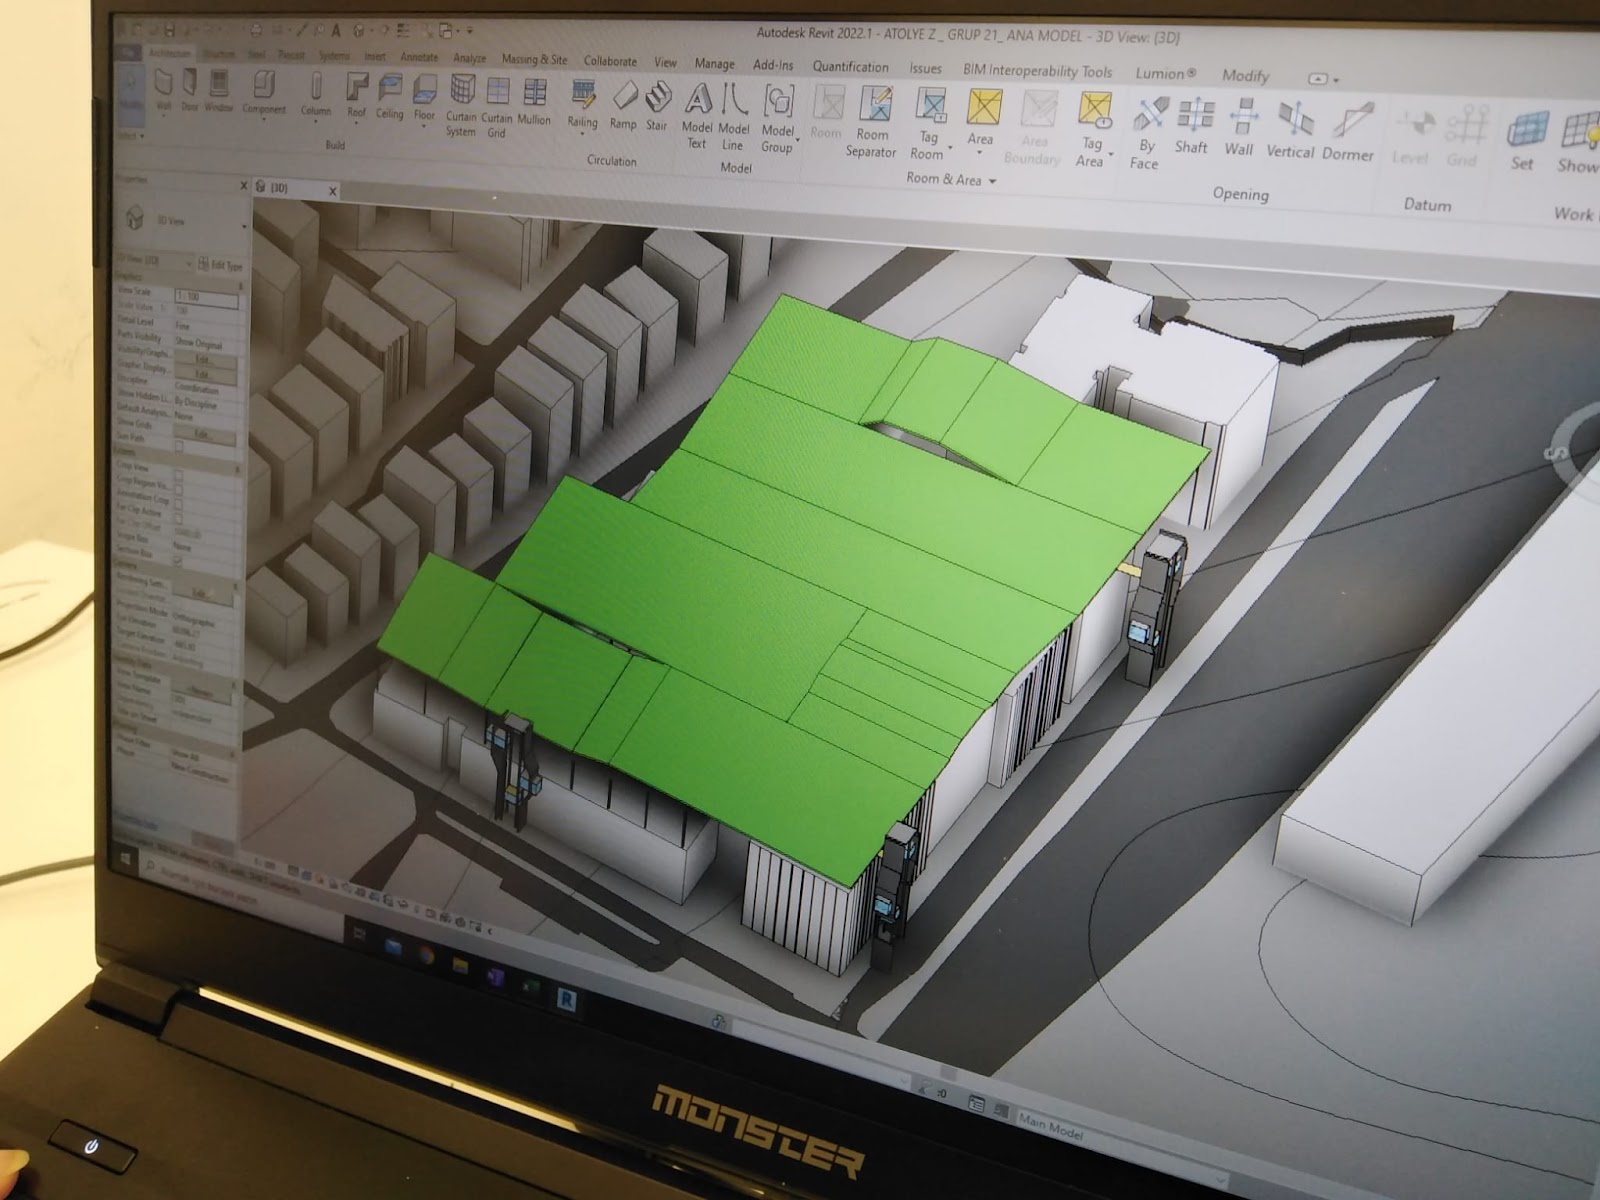
Task: Choose the Curtain Grid tool
Action: 497,107
